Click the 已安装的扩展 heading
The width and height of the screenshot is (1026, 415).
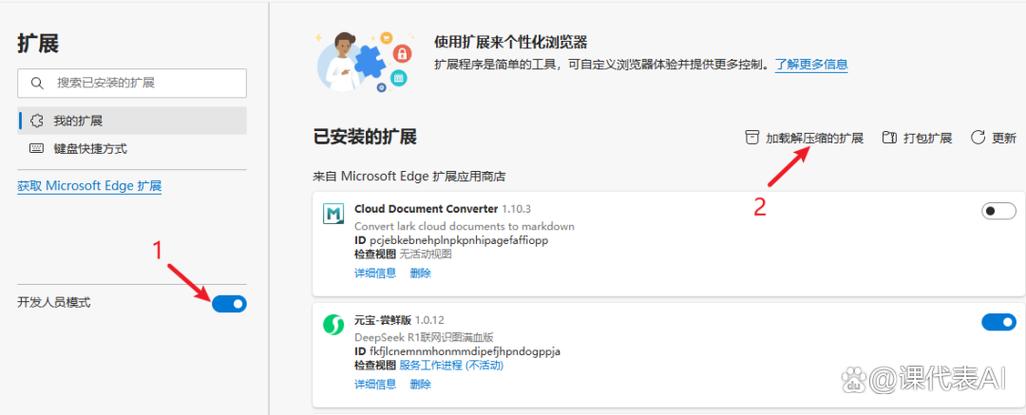(365, 137)
